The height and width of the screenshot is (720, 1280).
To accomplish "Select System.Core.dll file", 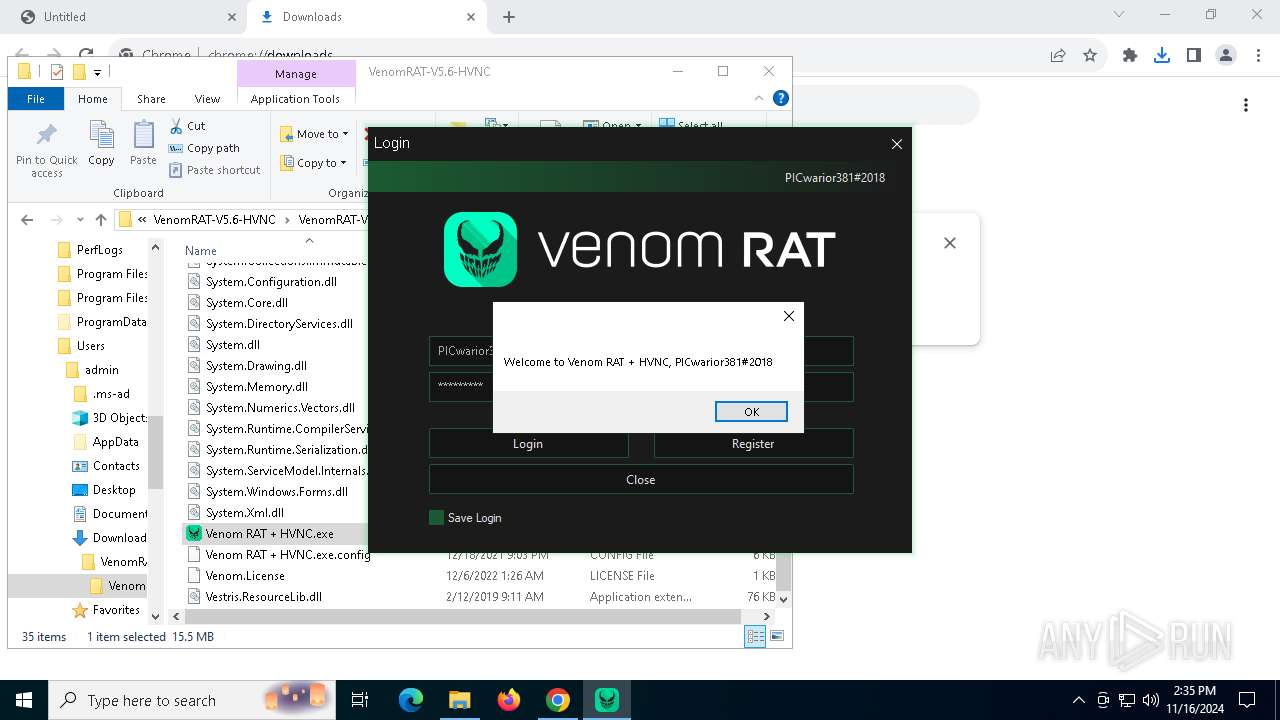I will [x=238, y=303].
